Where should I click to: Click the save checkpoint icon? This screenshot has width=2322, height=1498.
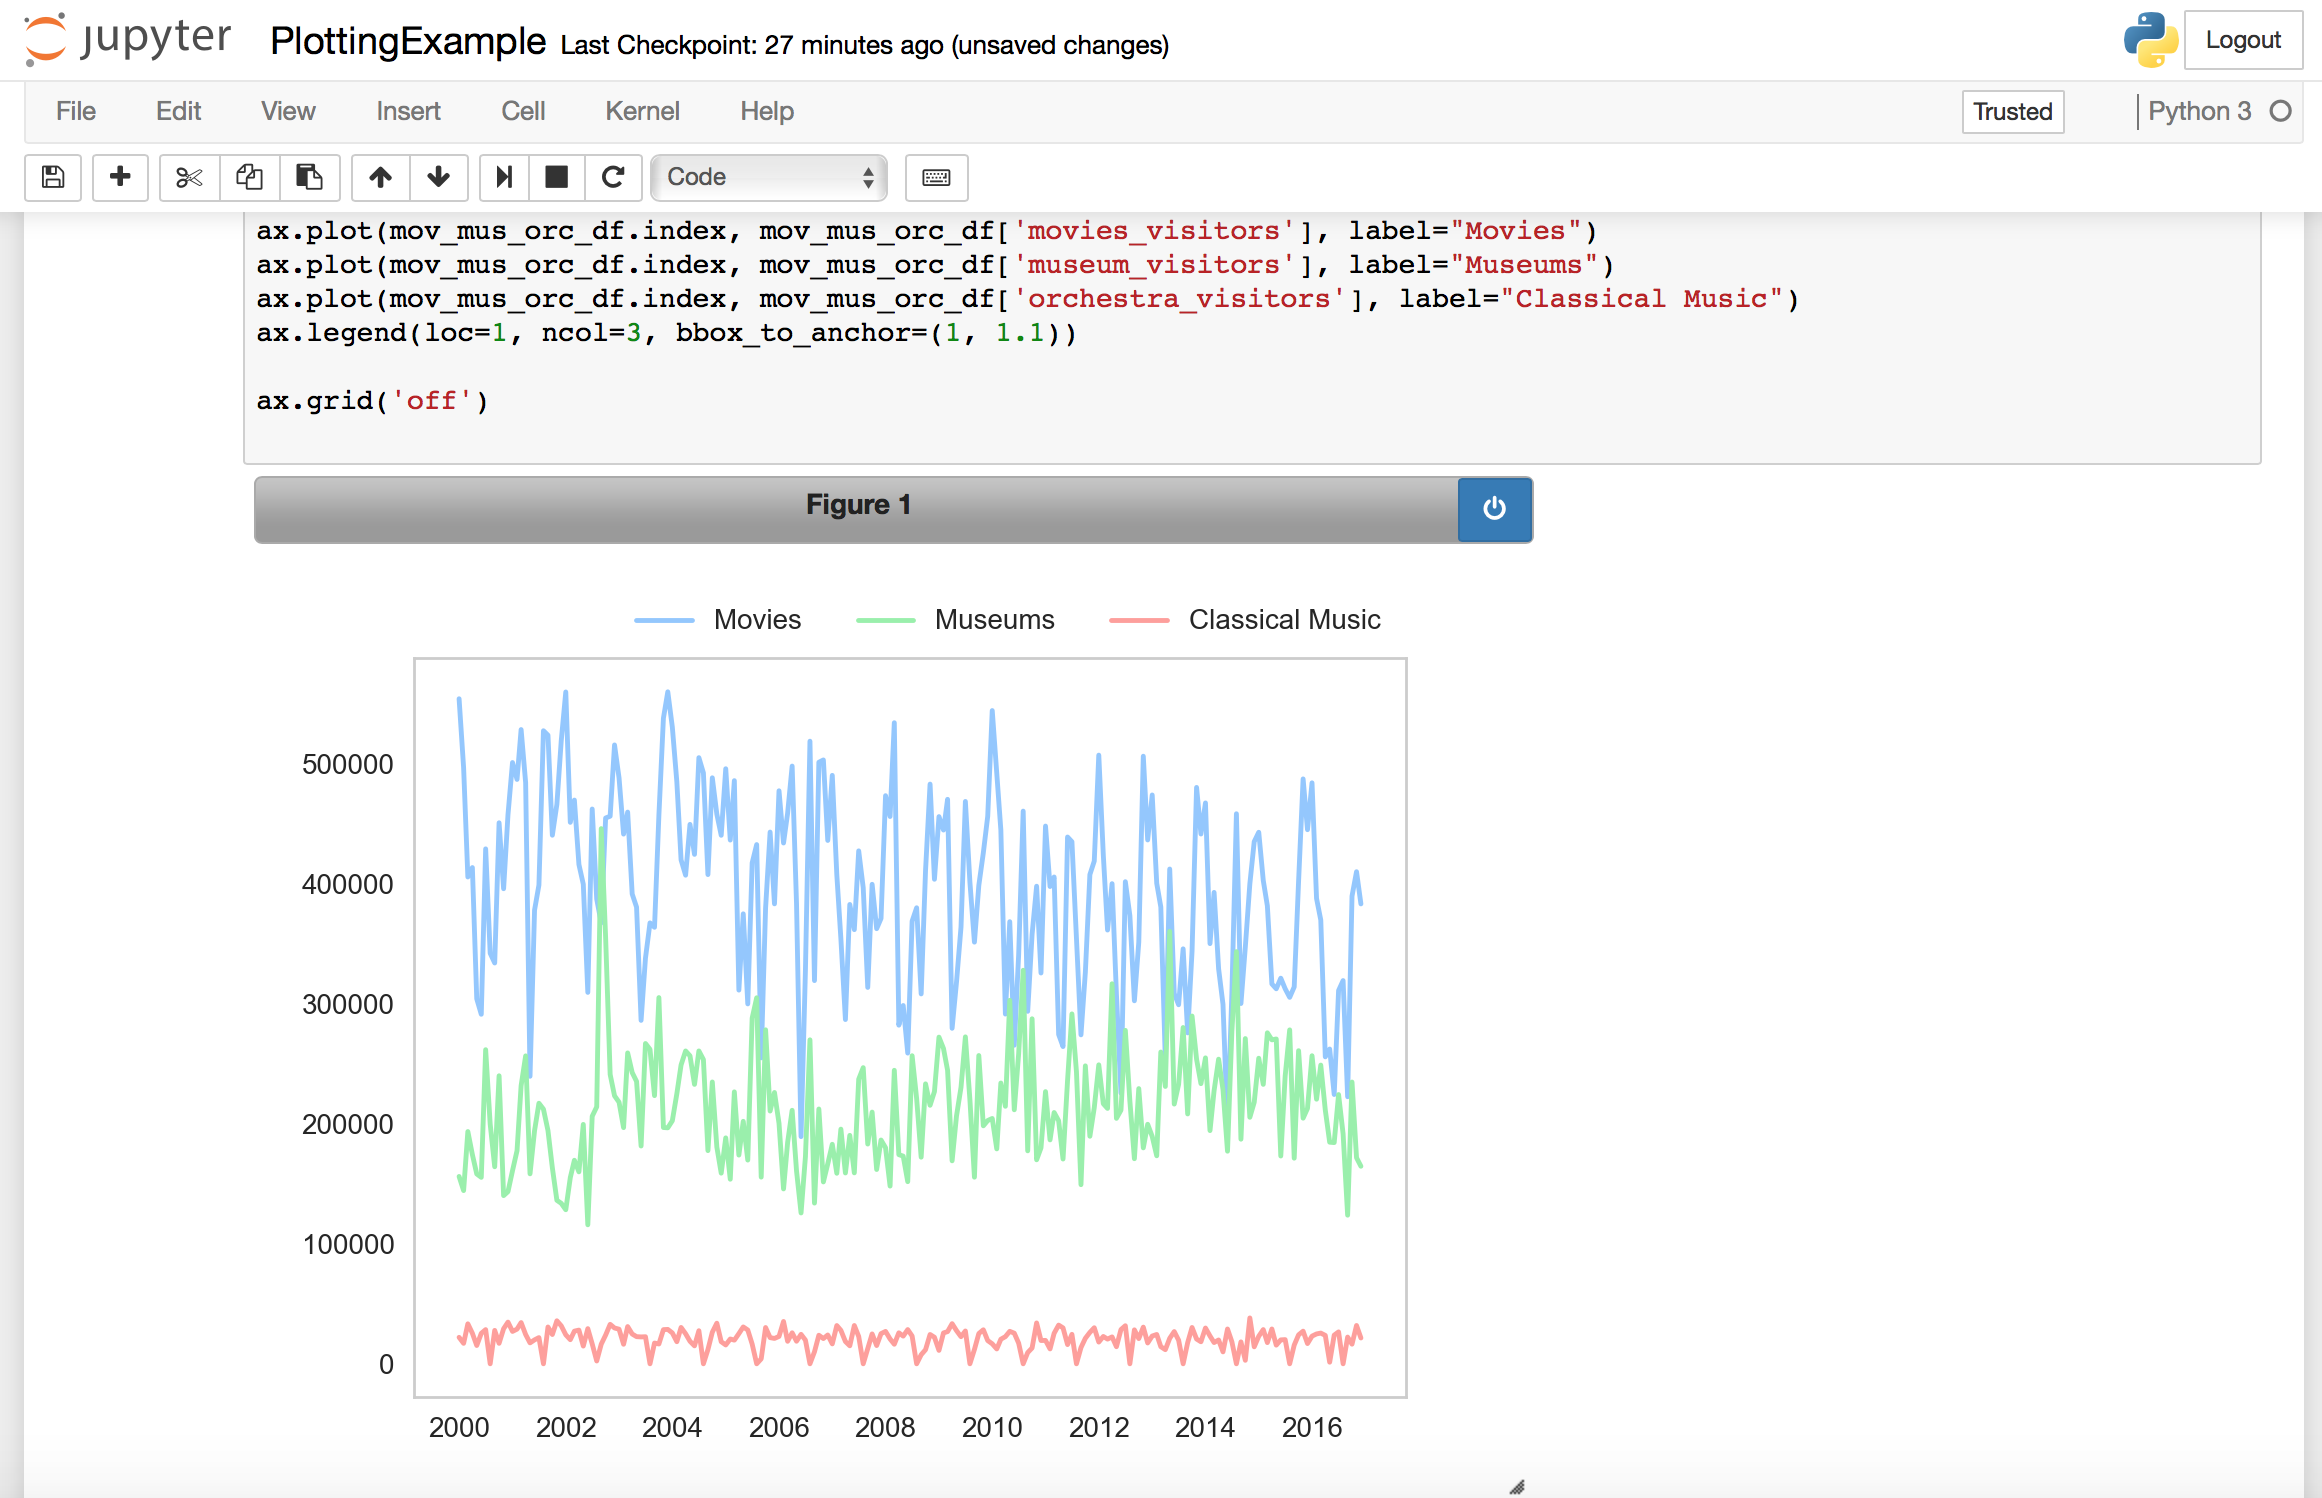tap(52, 176)
